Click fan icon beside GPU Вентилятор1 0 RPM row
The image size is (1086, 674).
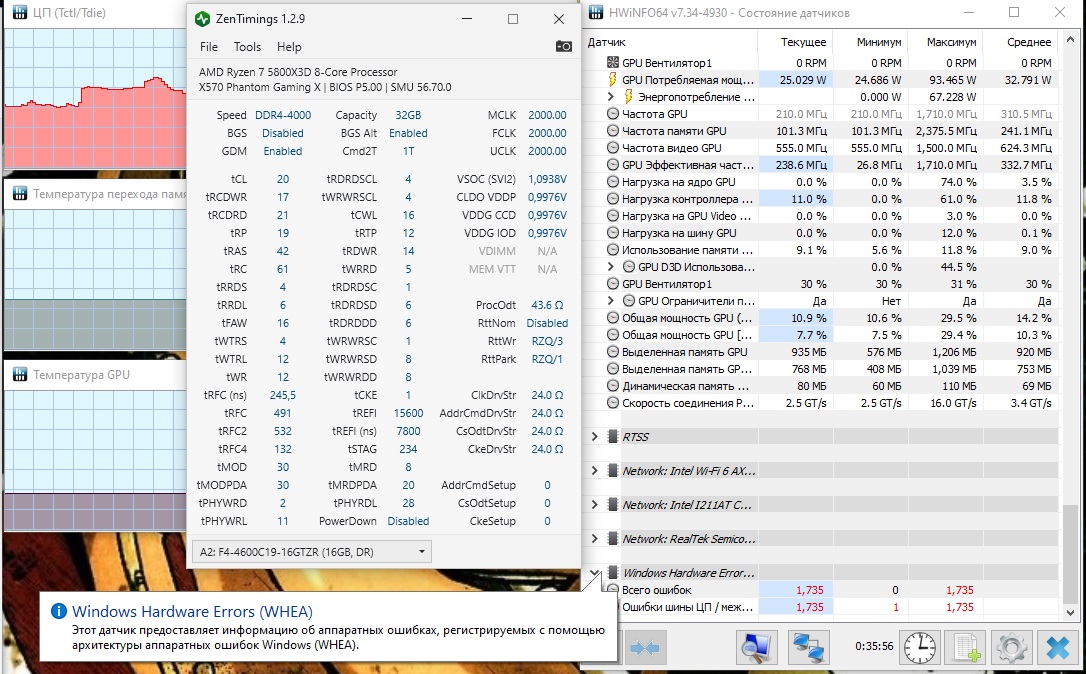coord(612,62)
